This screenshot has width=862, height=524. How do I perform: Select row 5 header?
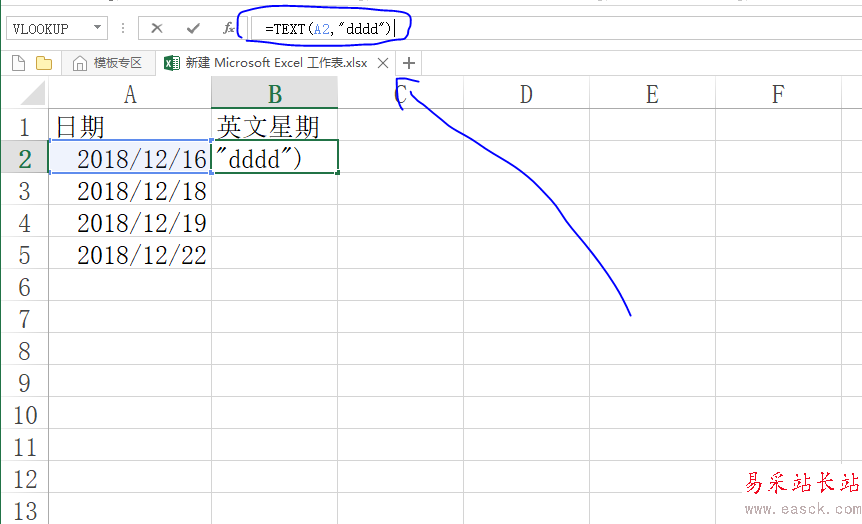[24, 255]
